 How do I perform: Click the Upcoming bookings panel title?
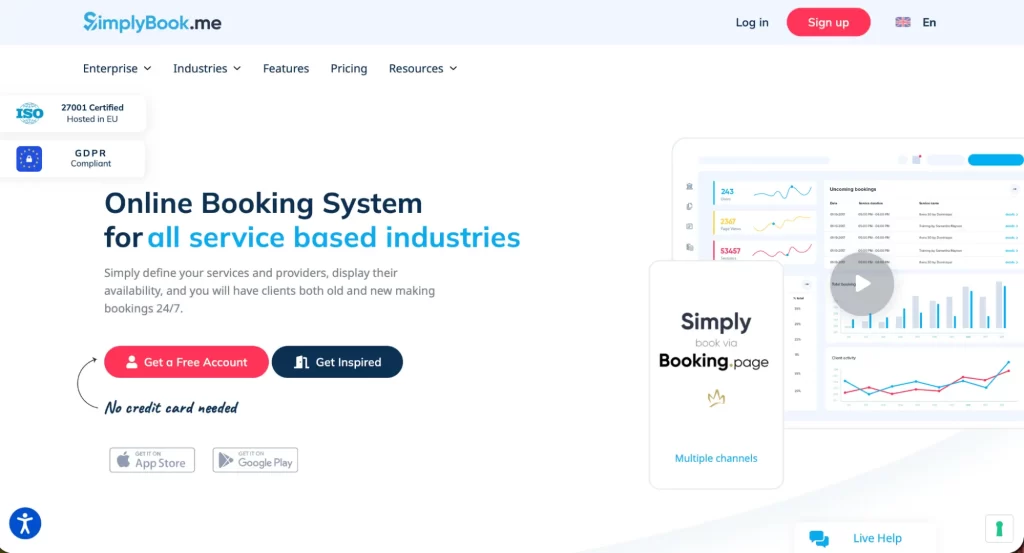[852, 189]
